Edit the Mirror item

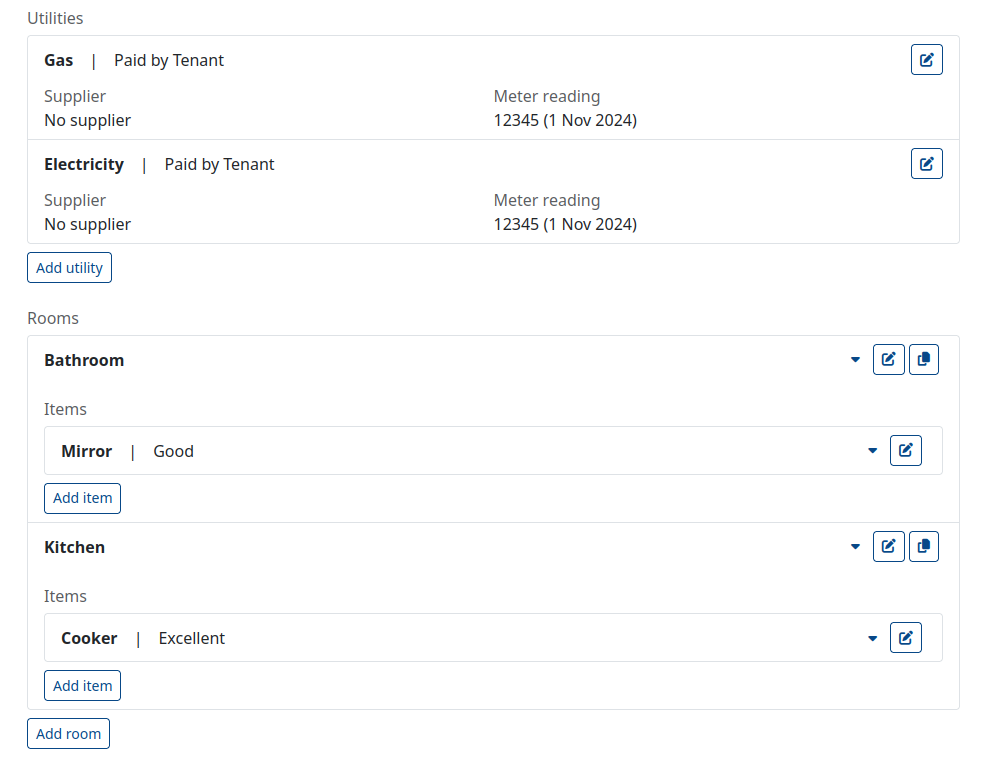pos(905,450)
